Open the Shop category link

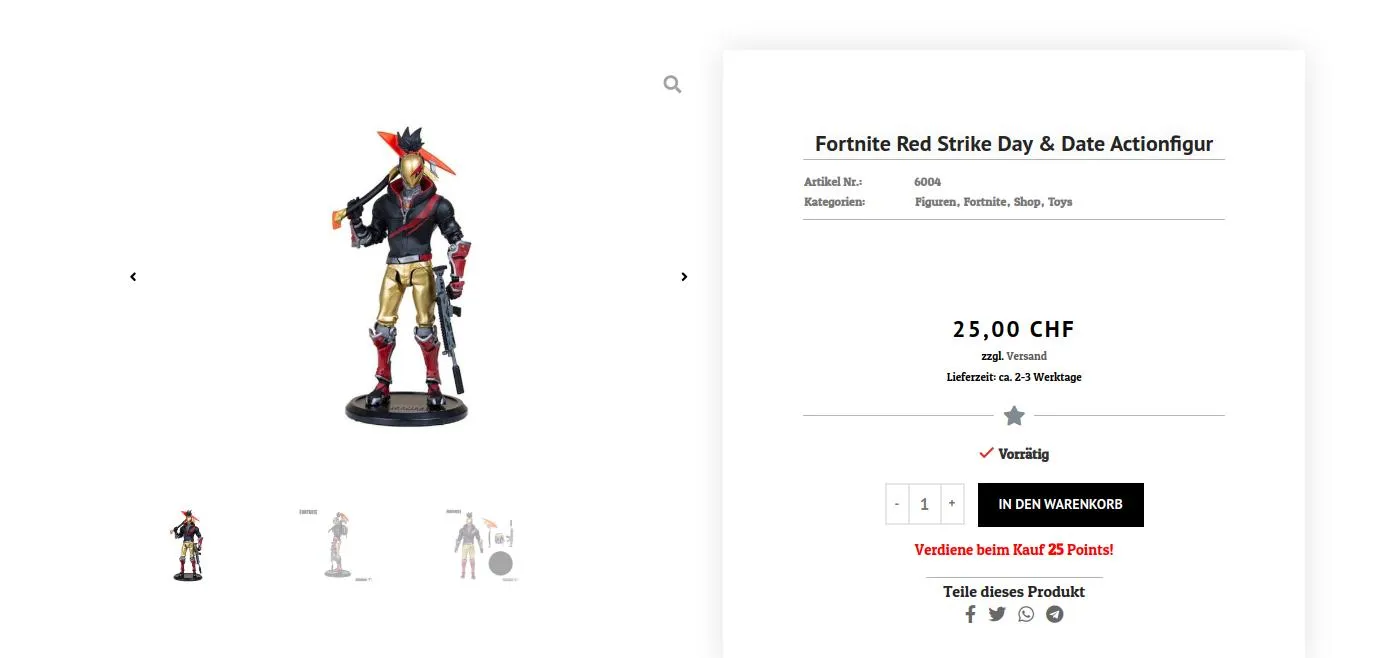(1027, 202)
